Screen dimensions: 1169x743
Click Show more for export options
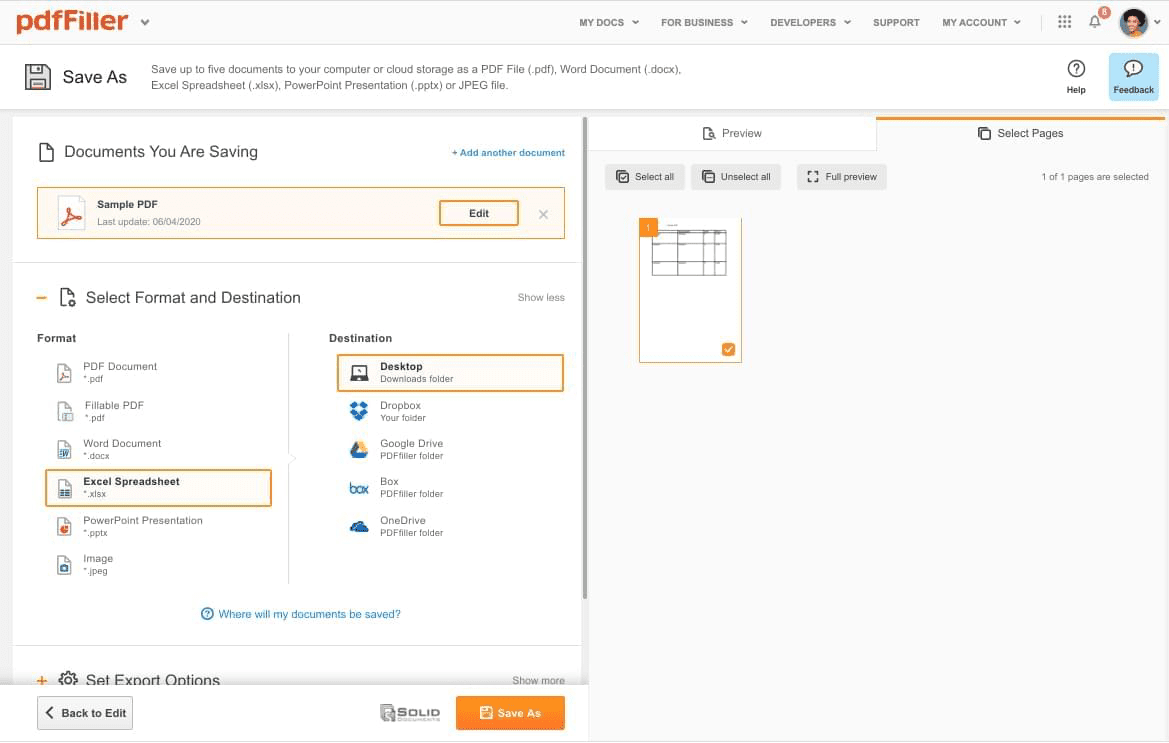pyautogui.click(x=538, y=680)
